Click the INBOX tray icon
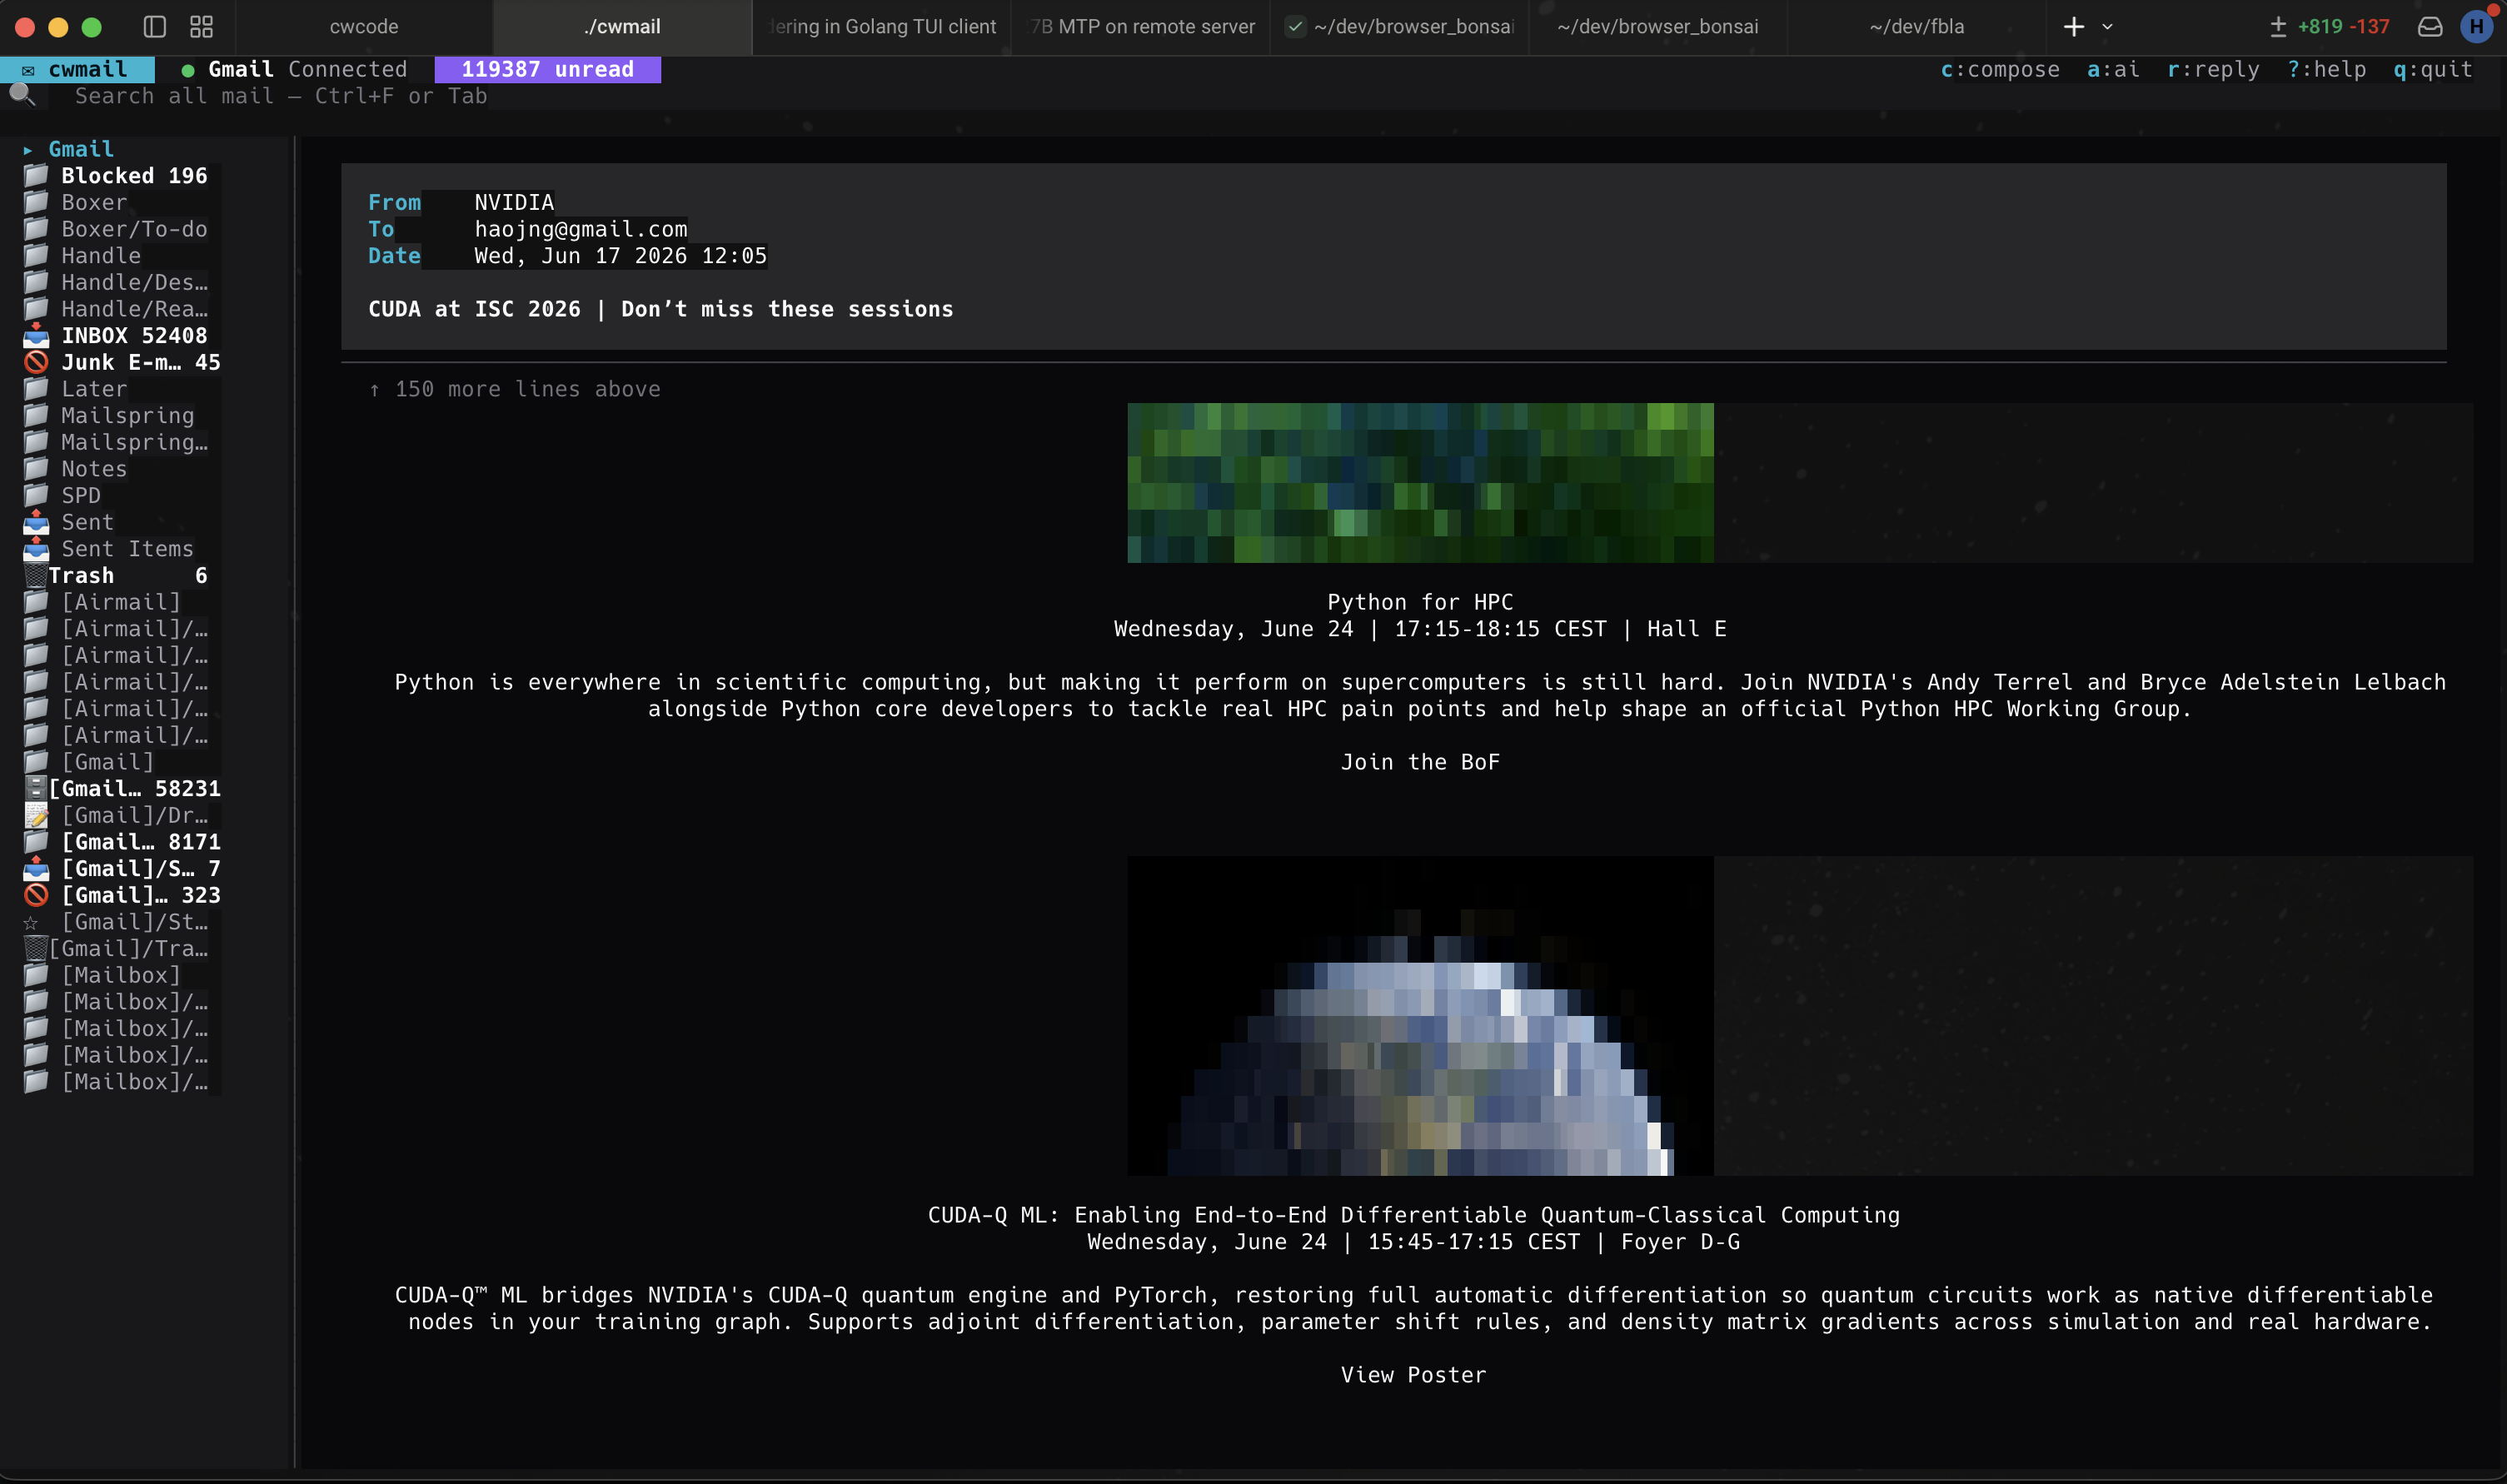Screen dimensions: 2507x1484 pyautogui.click(x=36, y=336)
